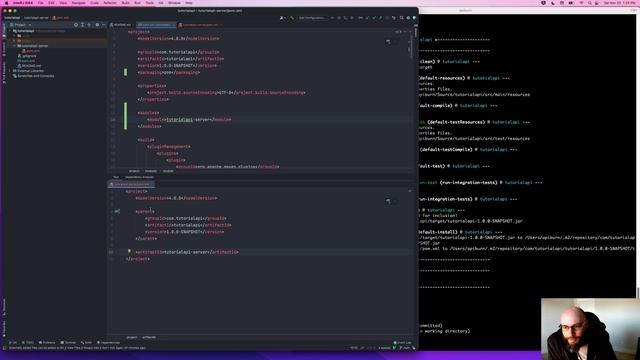Open the Build tool window at bottom

point(86,342)
